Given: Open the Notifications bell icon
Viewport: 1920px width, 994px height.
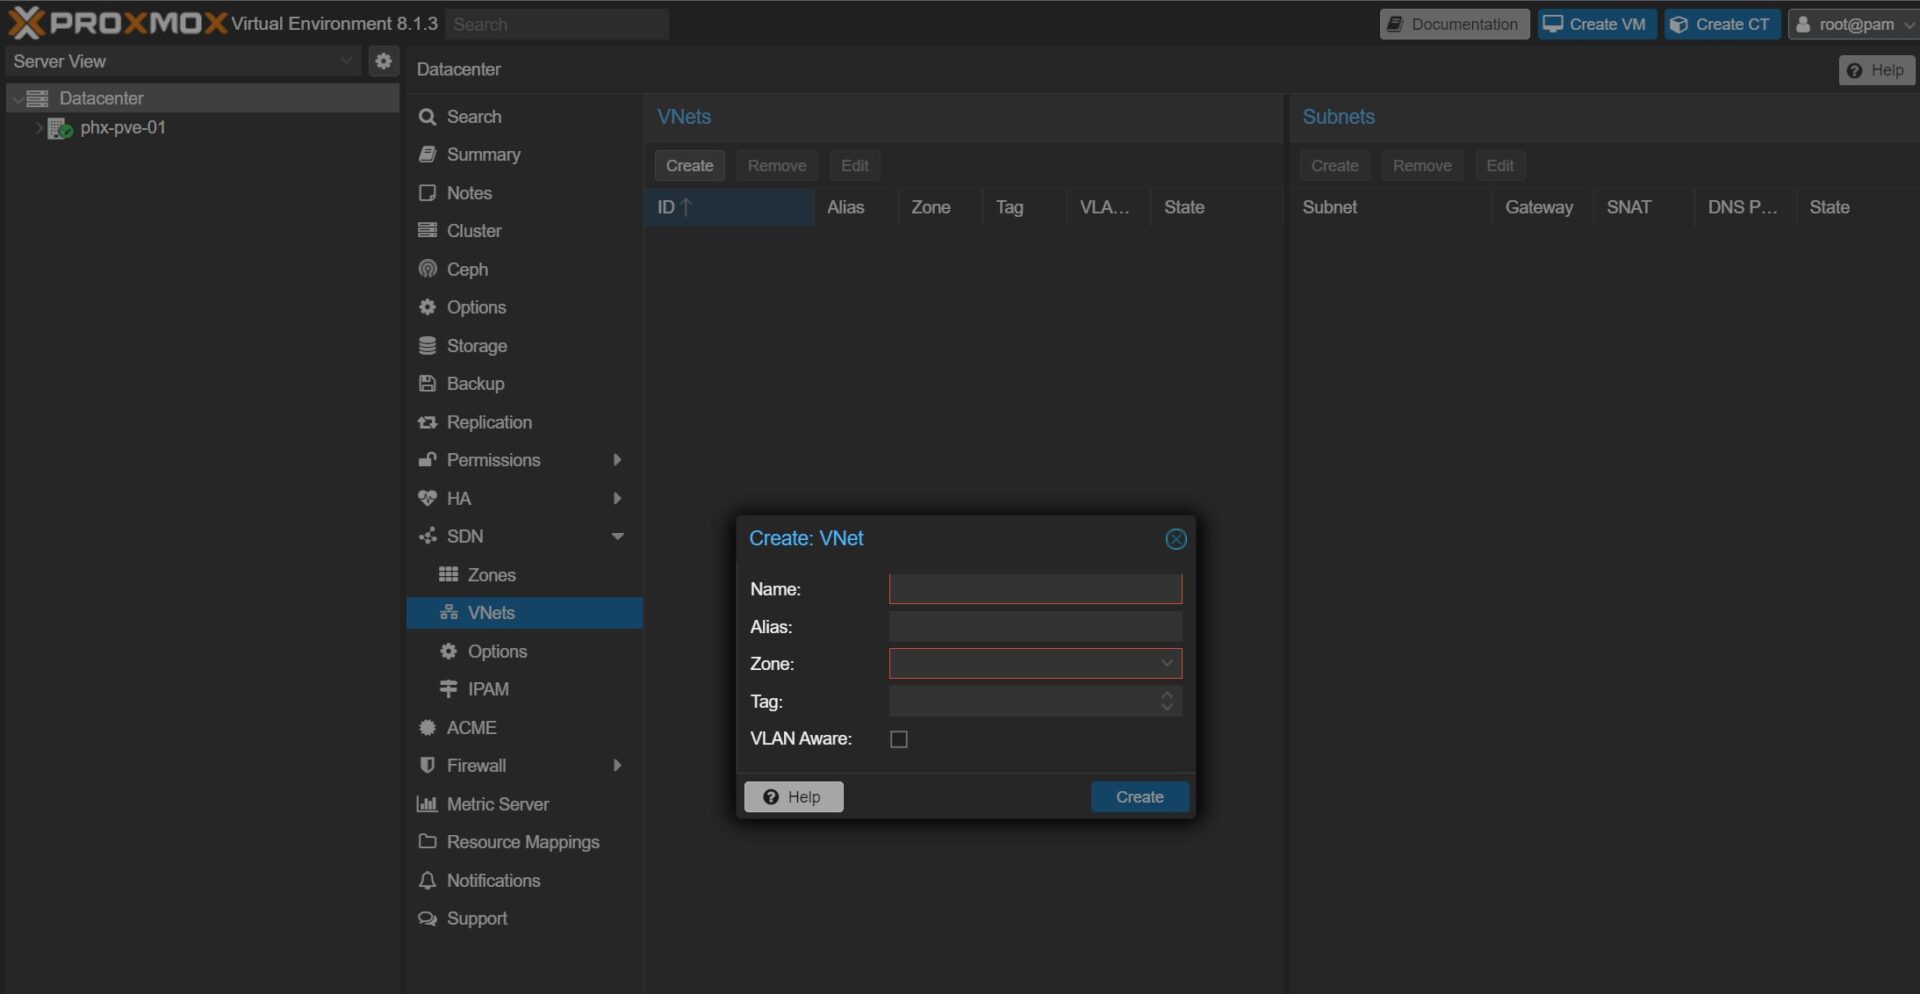Looking at the screenshot, I should tap(428, 880).
